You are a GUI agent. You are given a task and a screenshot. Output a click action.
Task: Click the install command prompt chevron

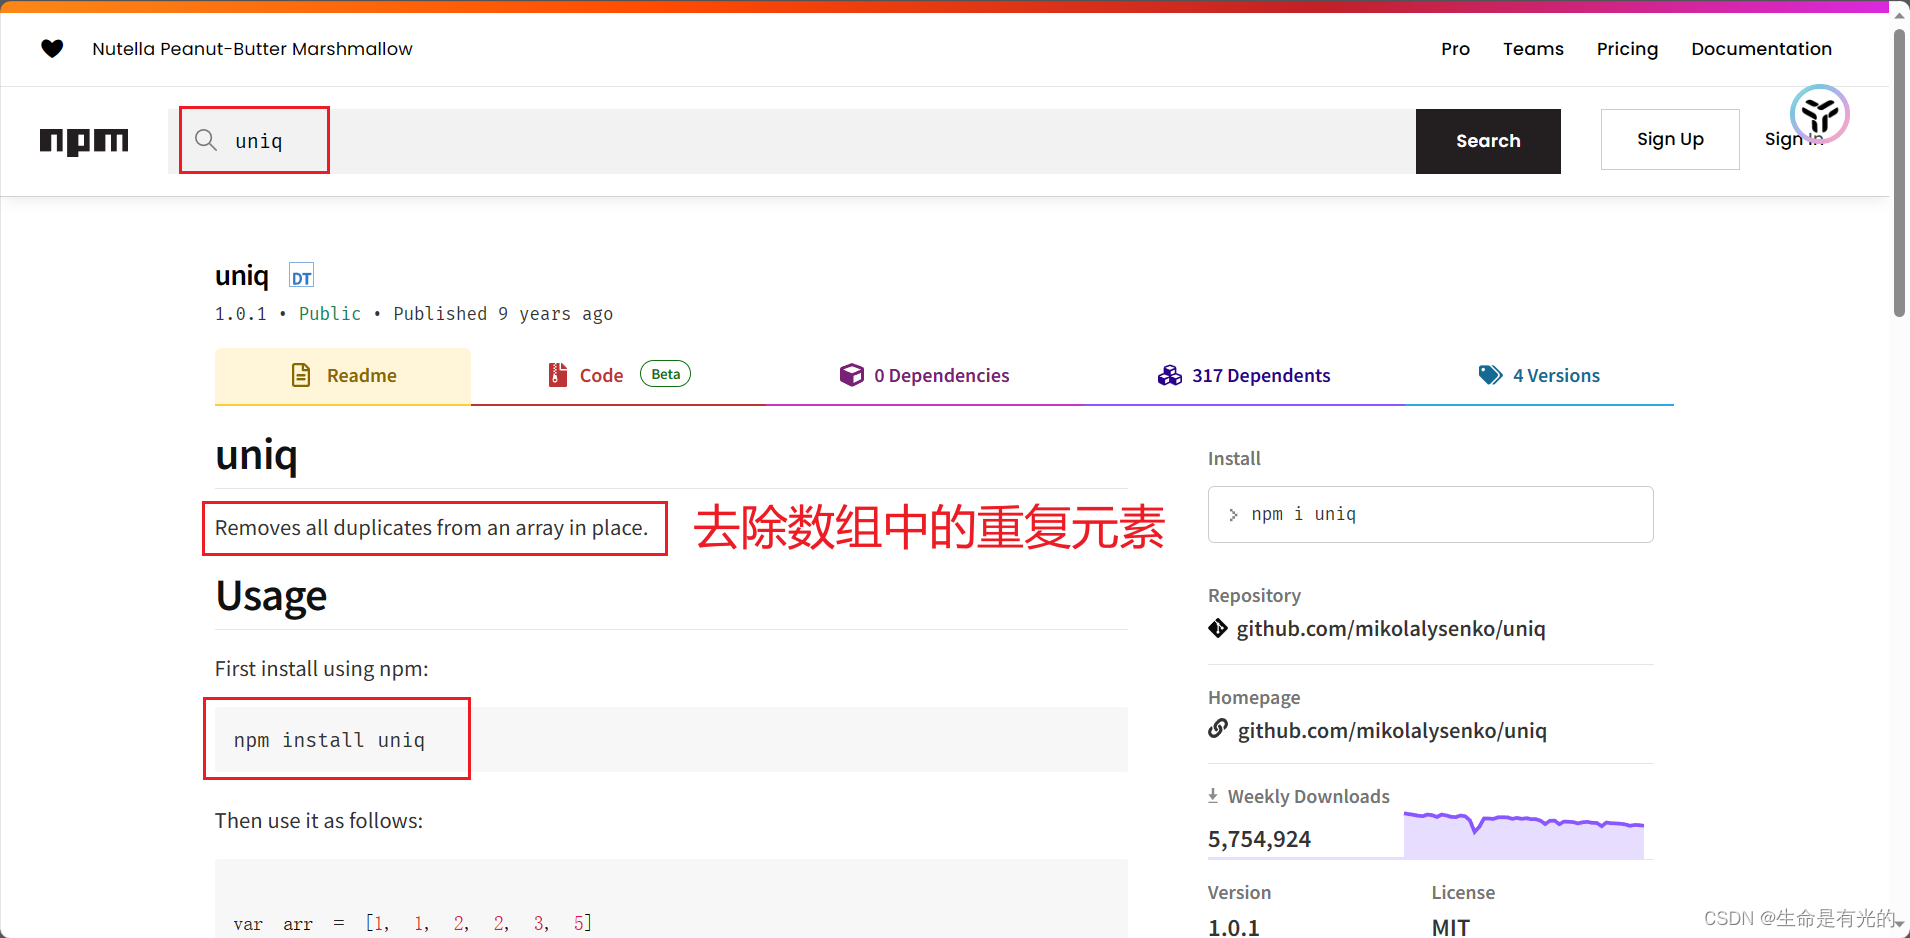[x=1233, y=515]
